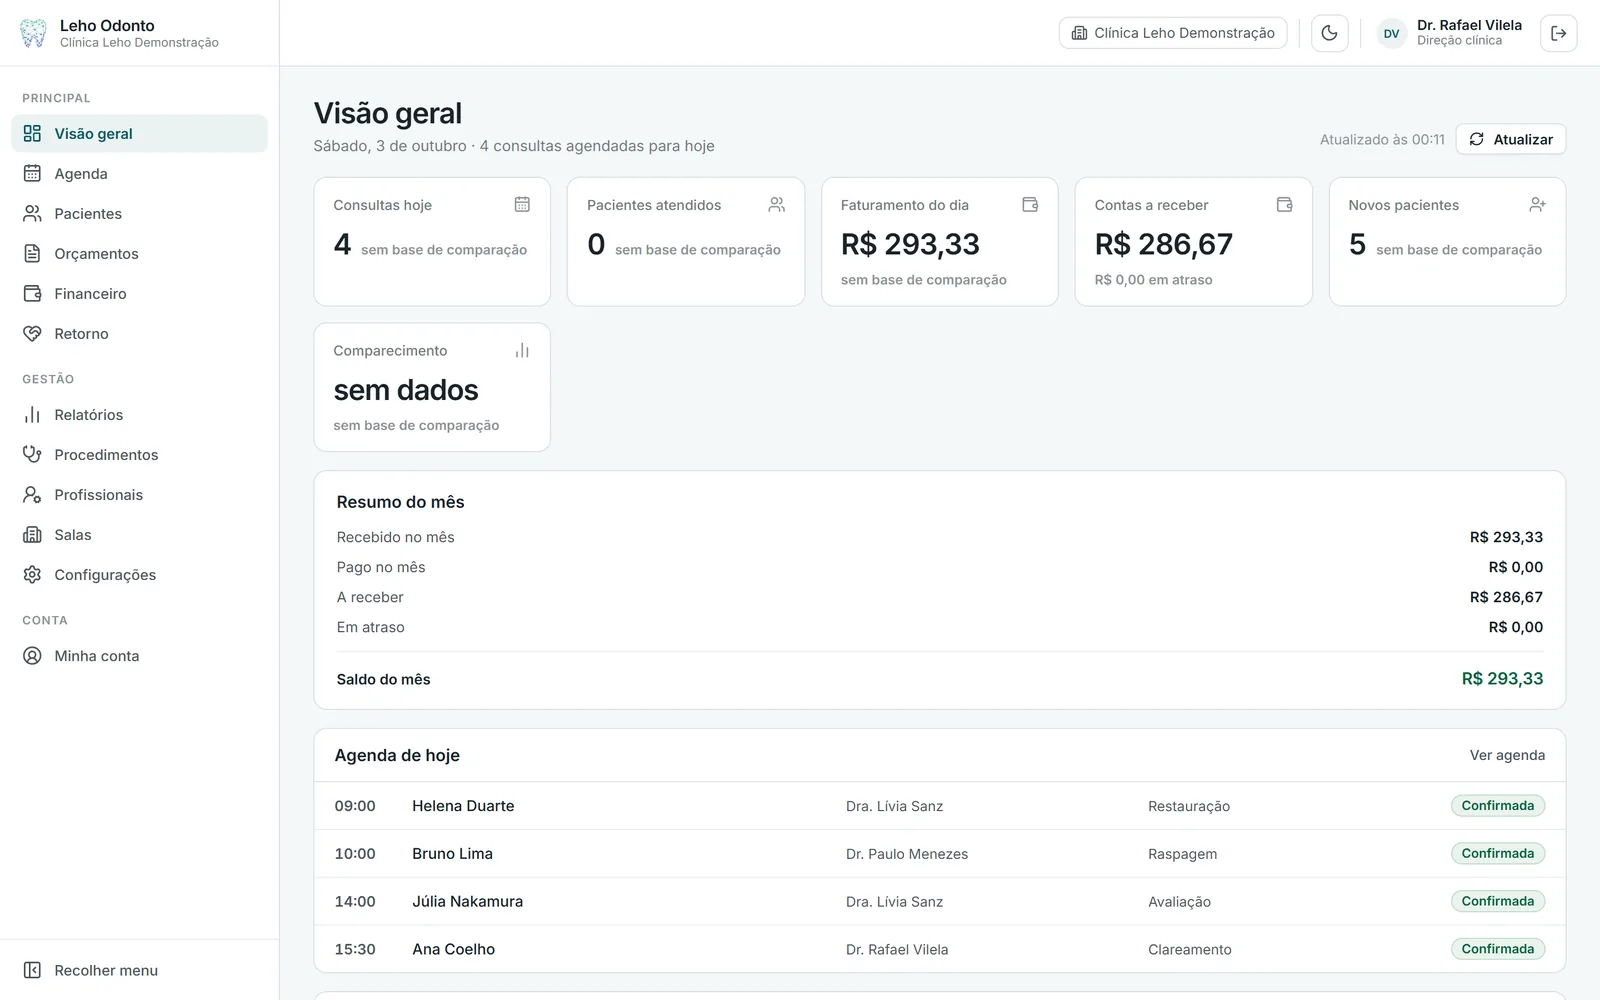Open the Orçamentos menu item
This screenshot has width=1600, height=1000.
tap(139, 253)
